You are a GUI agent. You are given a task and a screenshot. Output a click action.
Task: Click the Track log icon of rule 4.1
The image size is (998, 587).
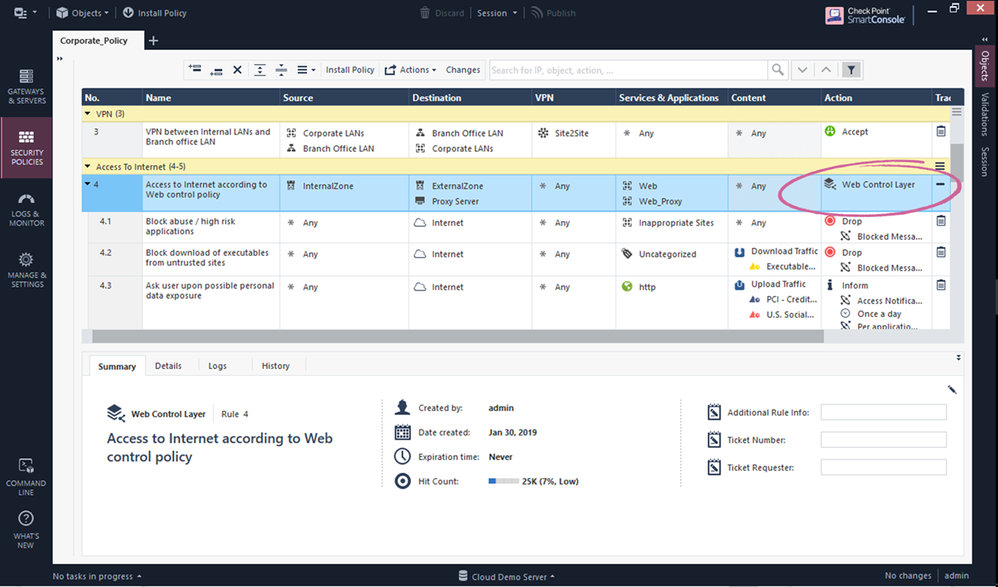[x=941, y=221]
